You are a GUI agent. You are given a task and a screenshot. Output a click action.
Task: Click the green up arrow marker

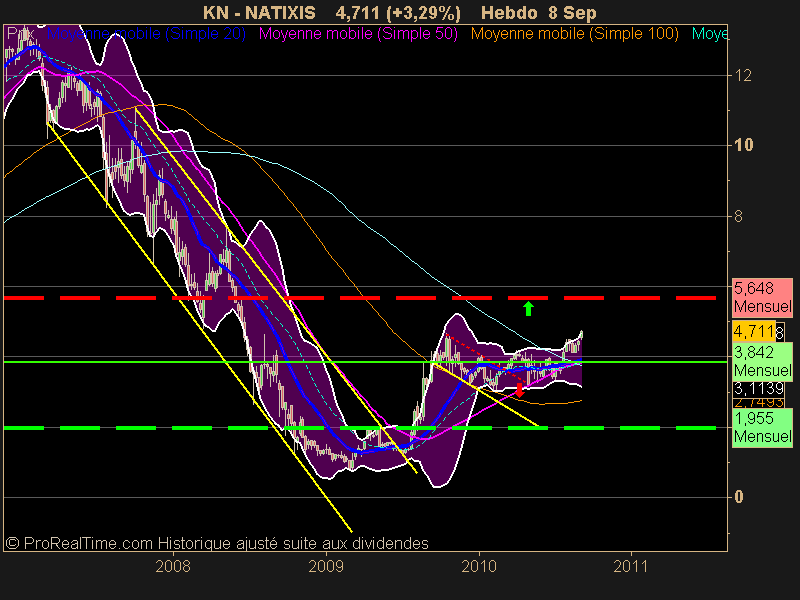point(529,308)
